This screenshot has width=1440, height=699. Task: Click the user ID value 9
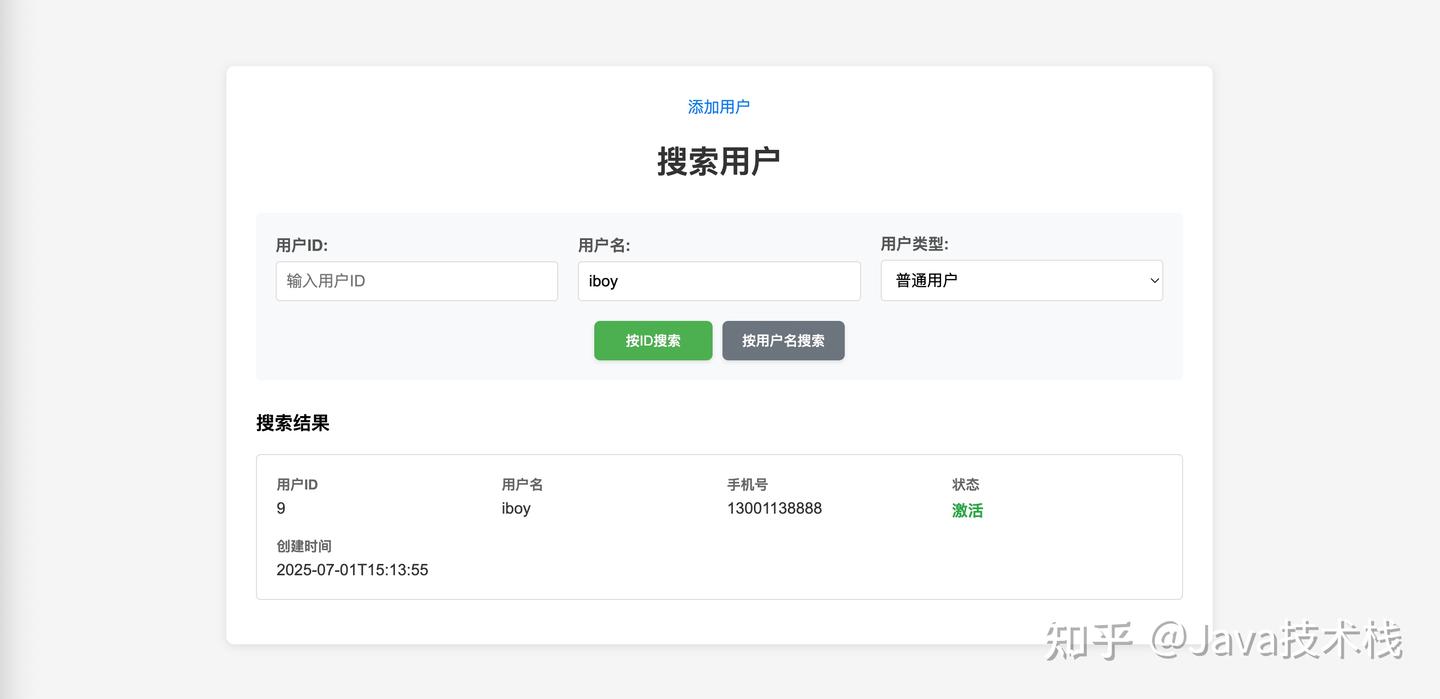(x=280, y=508)
